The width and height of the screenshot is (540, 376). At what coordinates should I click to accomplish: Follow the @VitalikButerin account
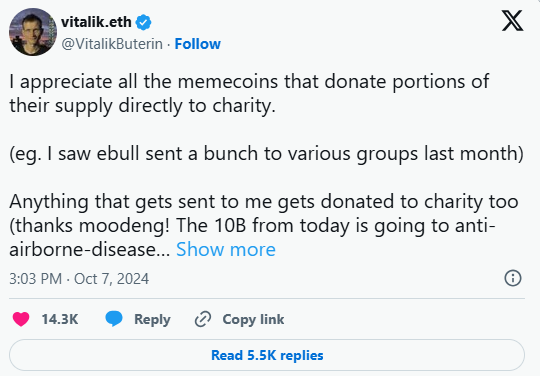pyautogui.click(x=197, y=44)
